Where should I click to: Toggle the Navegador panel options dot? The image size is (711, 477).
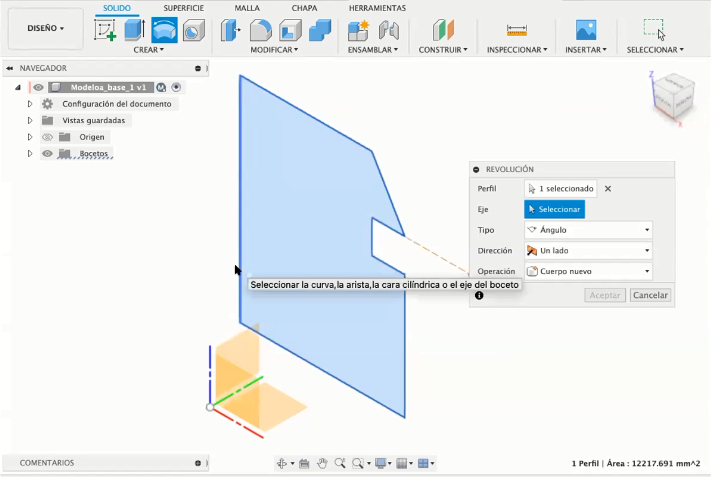[198, 68]
